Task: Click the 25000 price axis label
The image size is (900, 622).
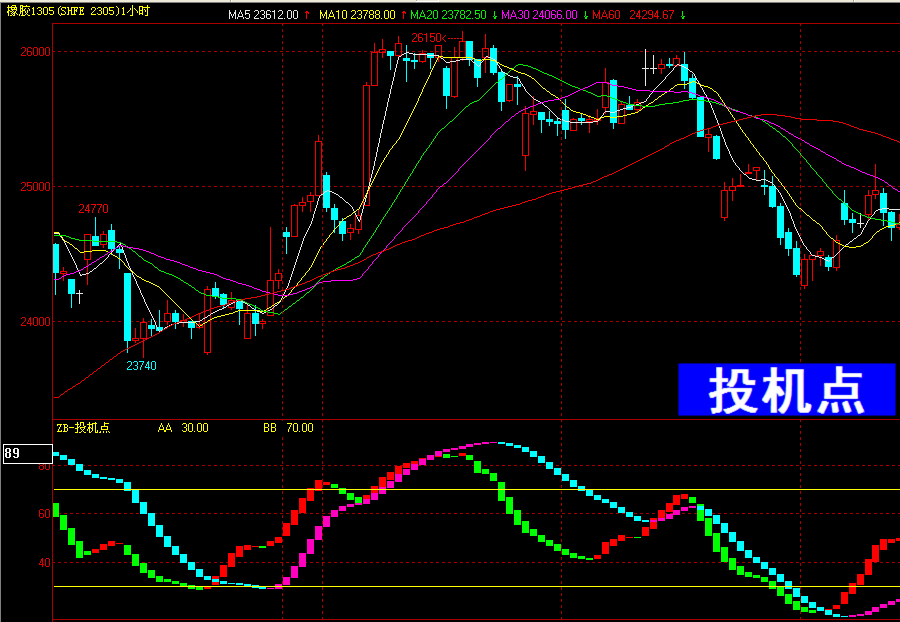Action: coord(36,186)
